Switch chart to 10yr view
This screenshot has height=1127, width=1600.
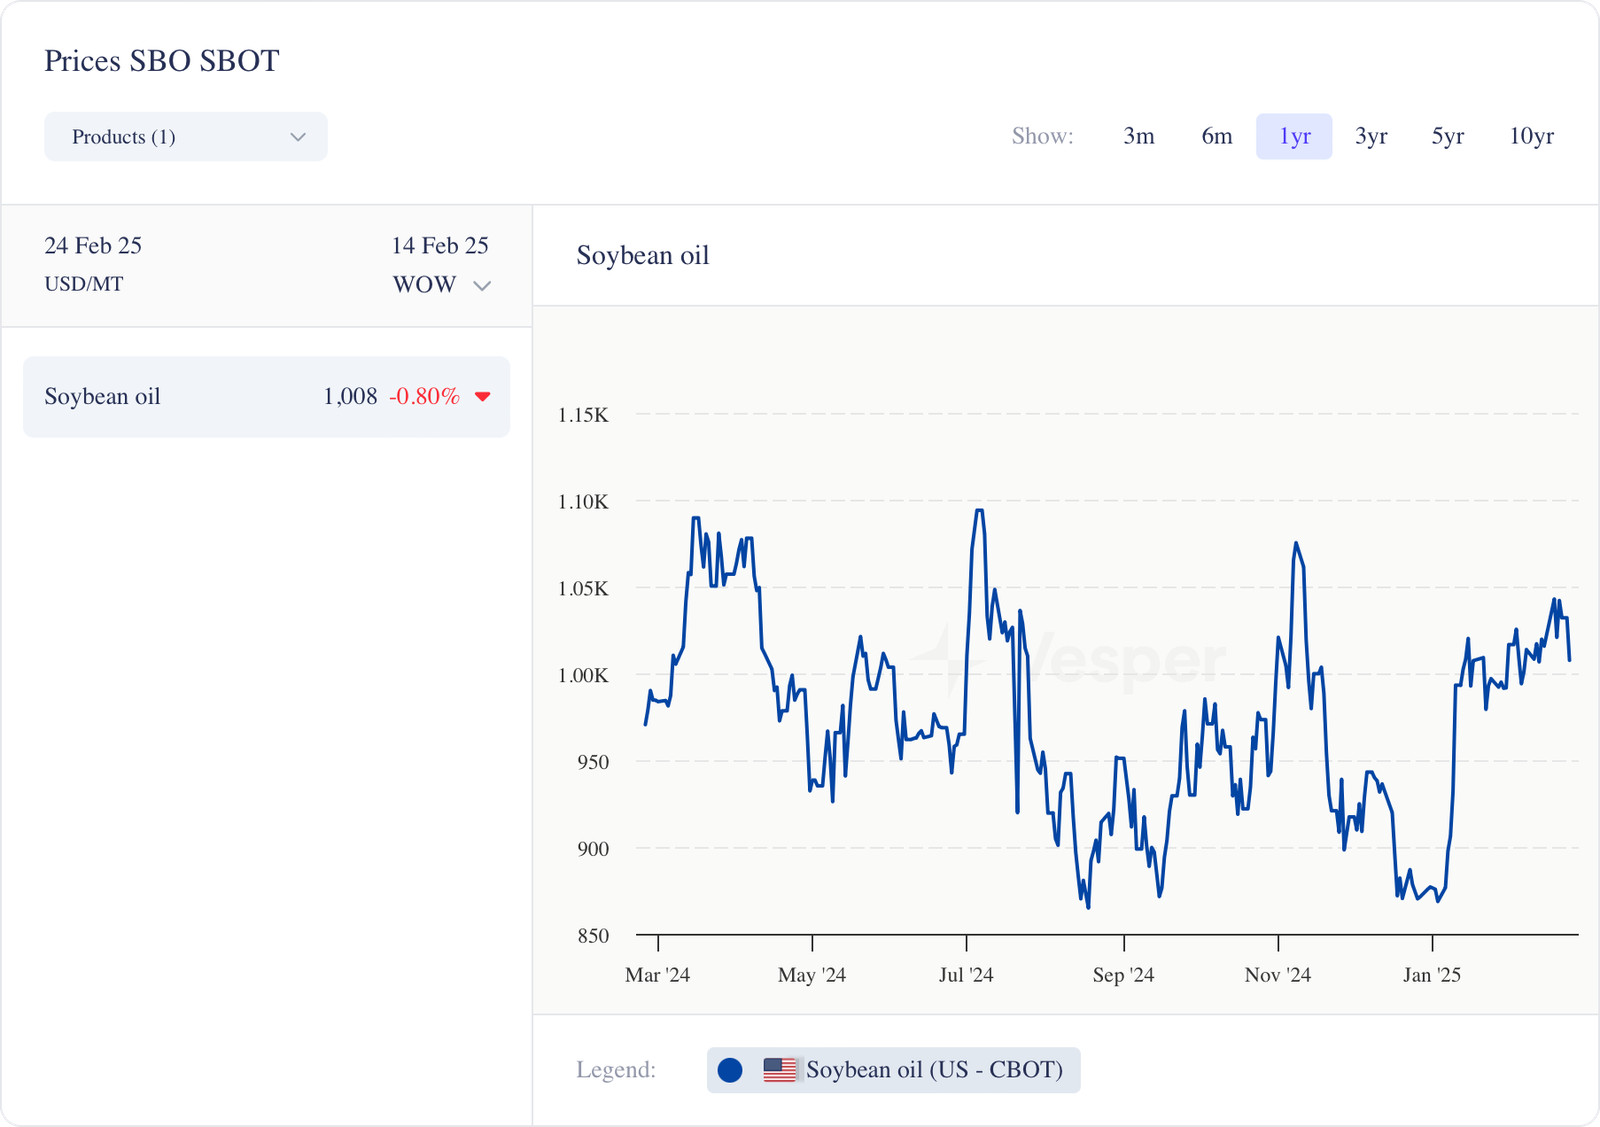(1530, 136)
